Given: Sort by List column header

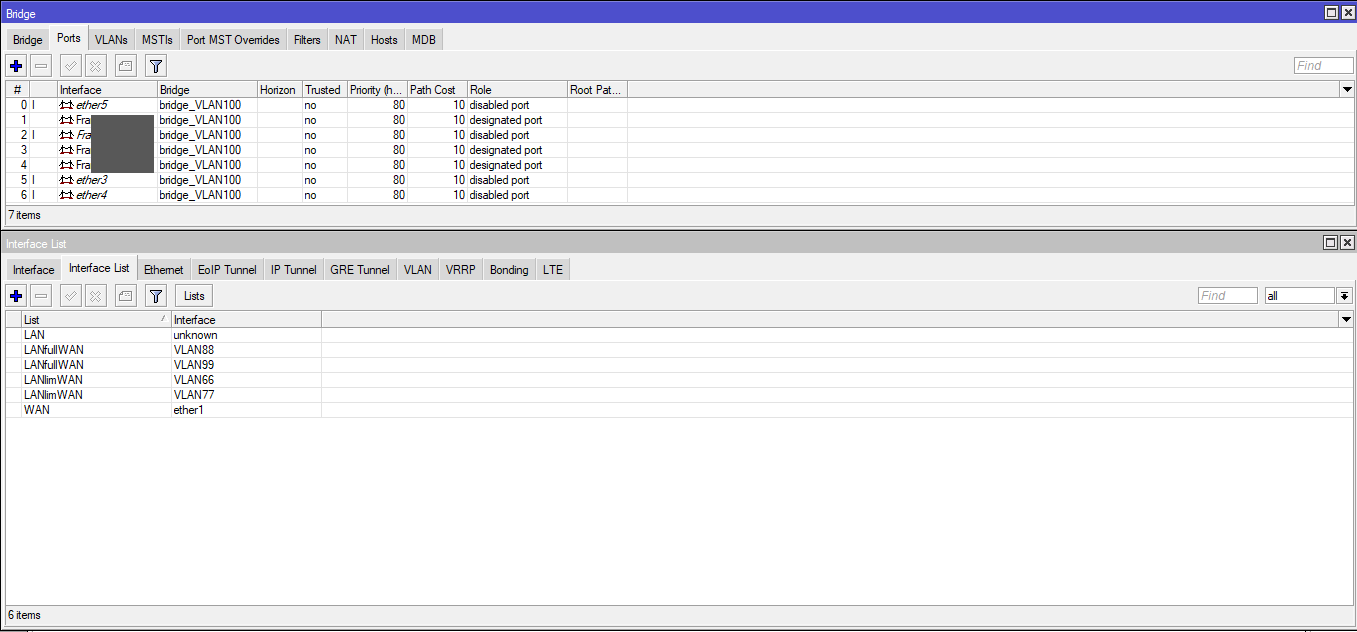Looking at the screenshot, I should click(x=95, y=319).
